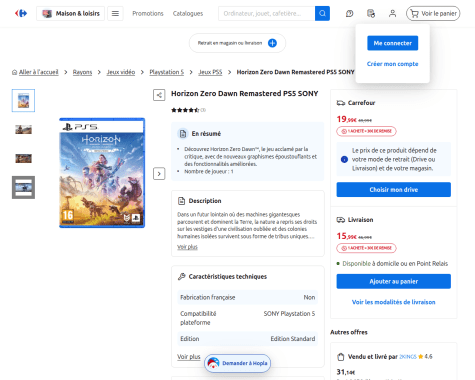Open the Playstation 5 breadcrumb
This screenshot has width=475, height=380.
pyautogui.click(x=166, y=72)
